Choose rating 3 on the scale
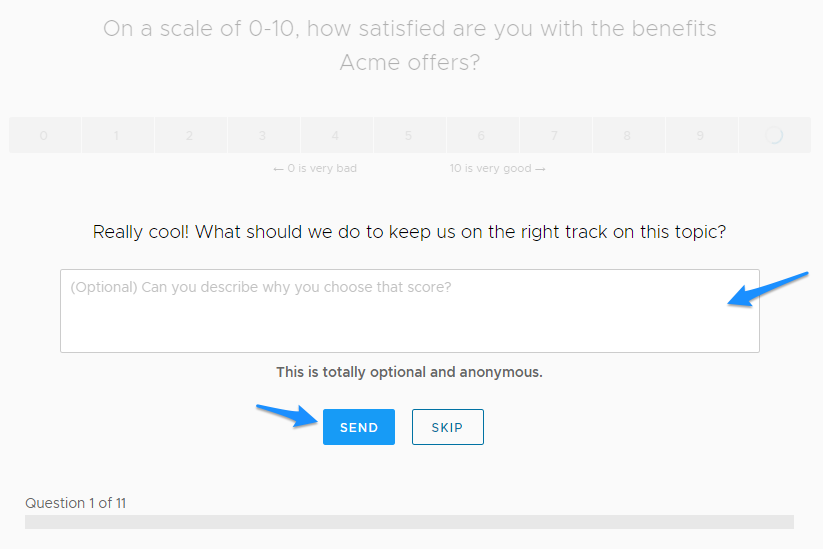Viewport: 823px width, 549px height. [263, 135]
